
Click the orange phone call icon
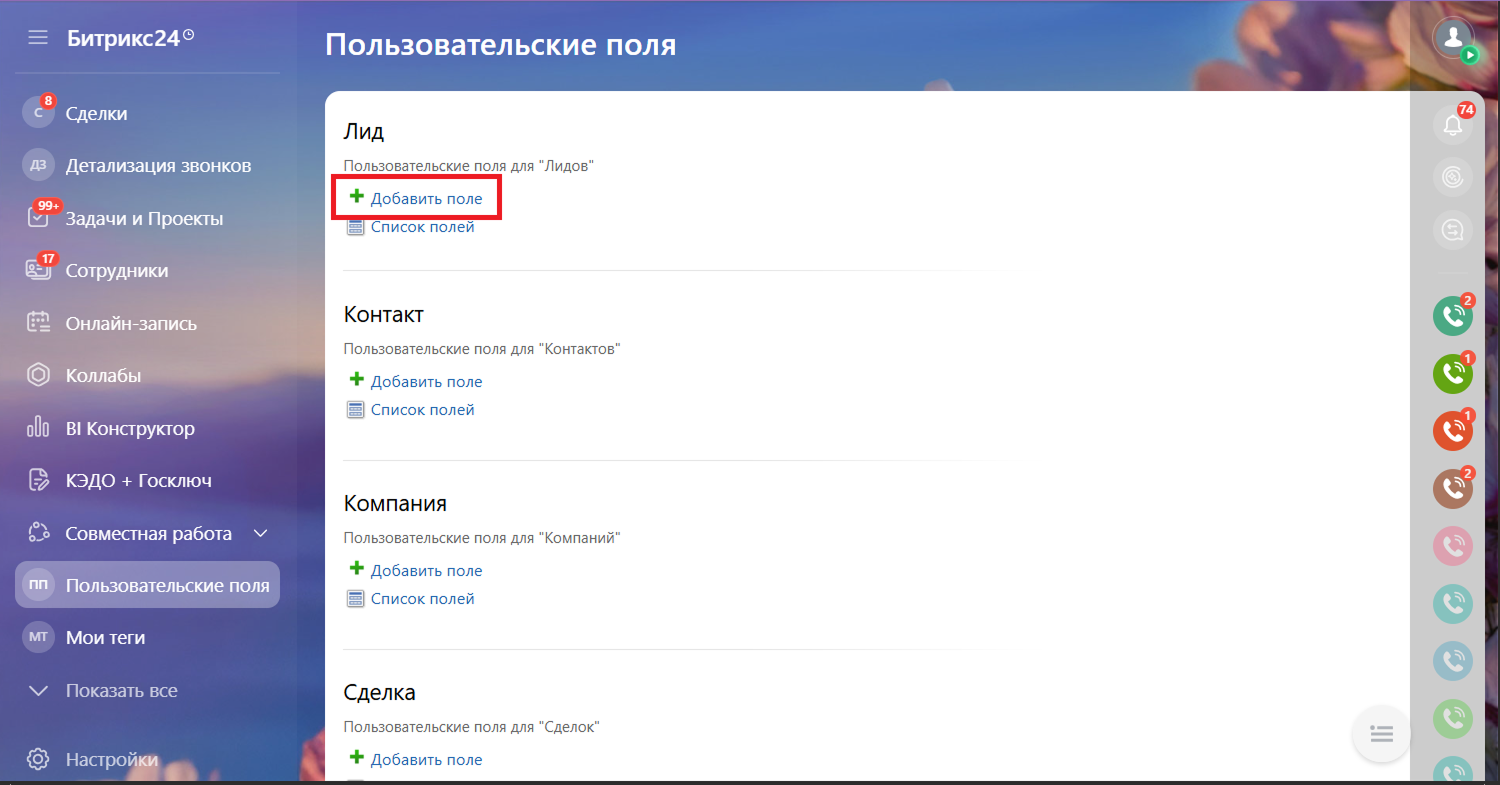1453,430
